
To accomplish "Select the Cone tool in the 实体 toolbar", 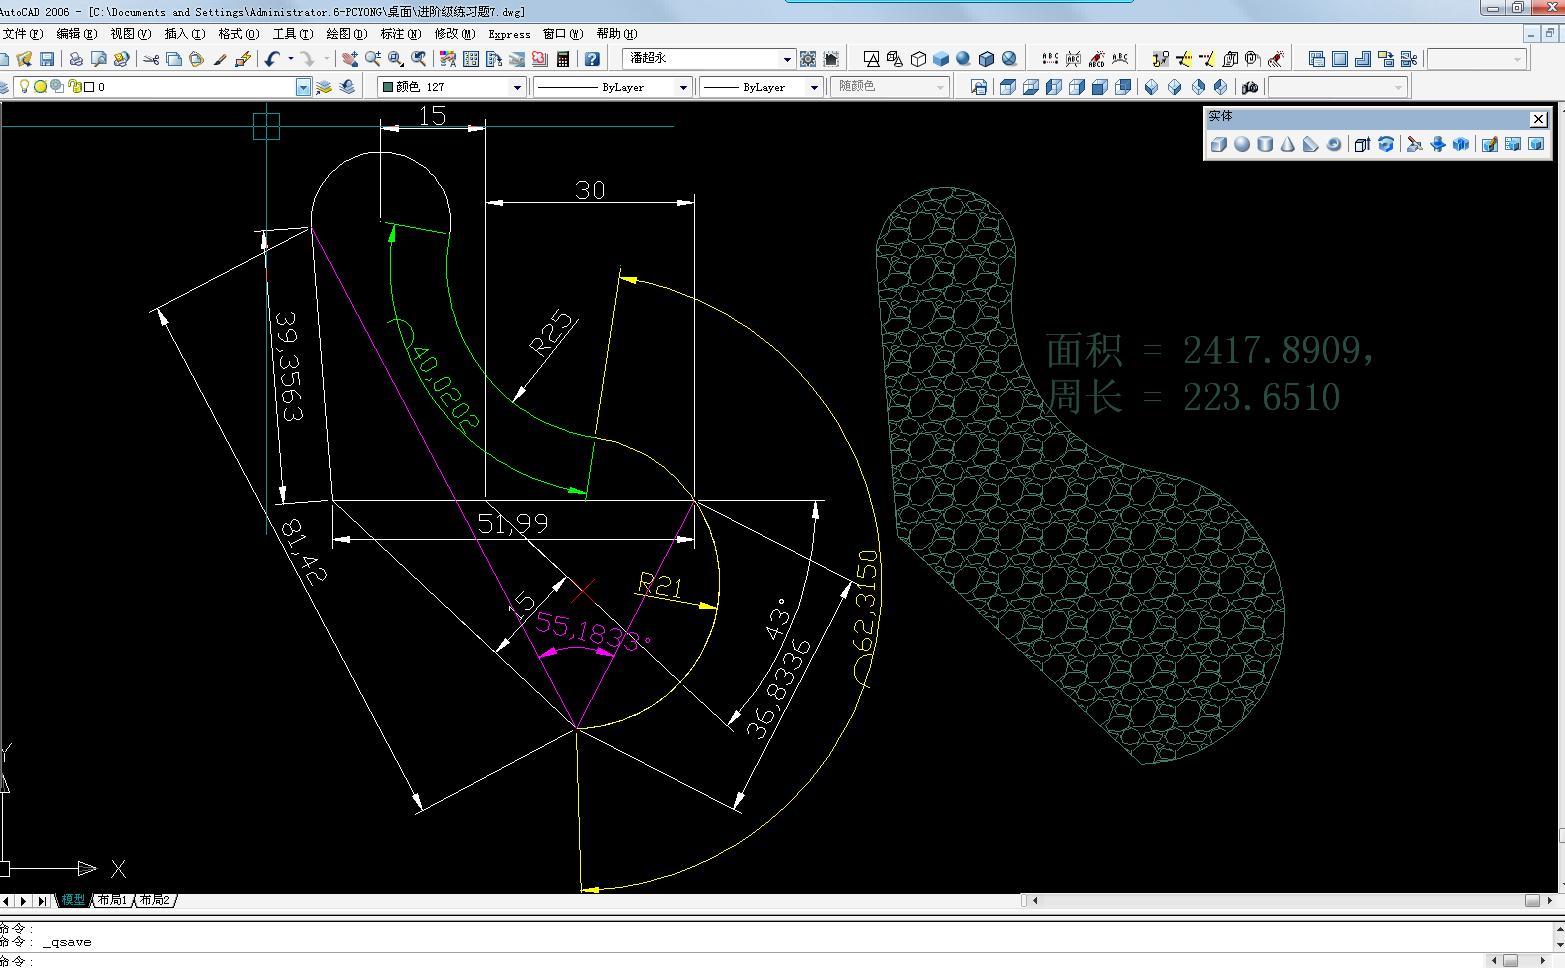I will 1288,145.
